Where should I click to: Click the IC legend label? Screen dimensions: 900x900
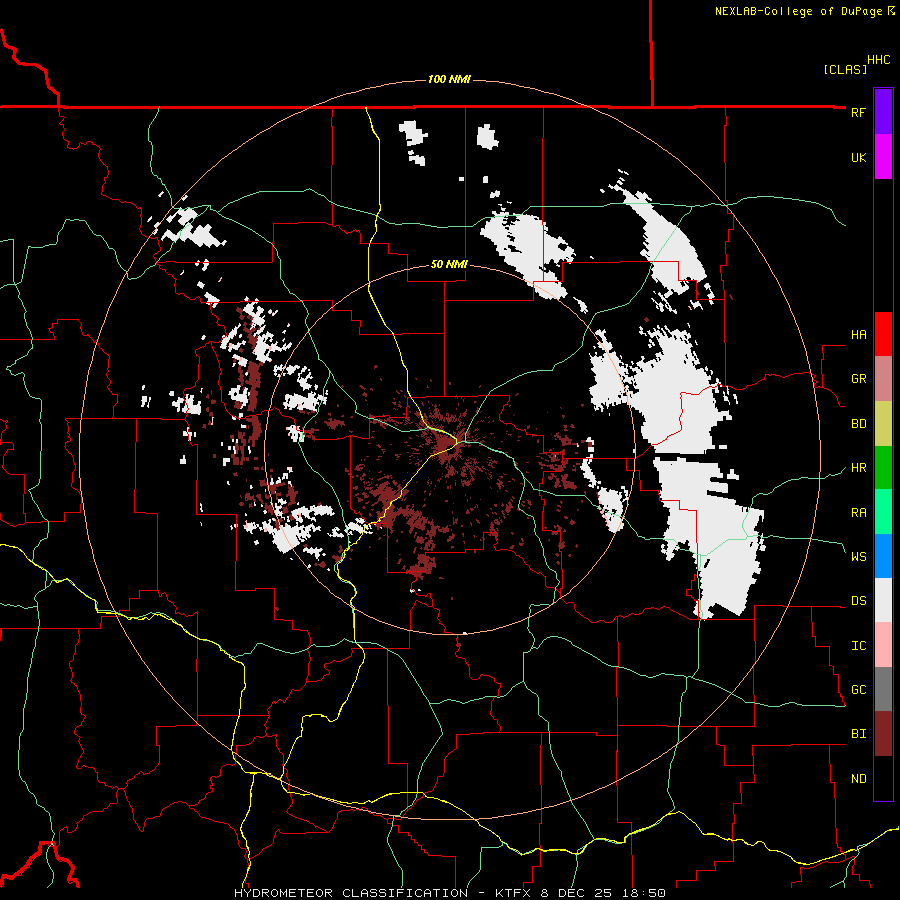[858, 646]
